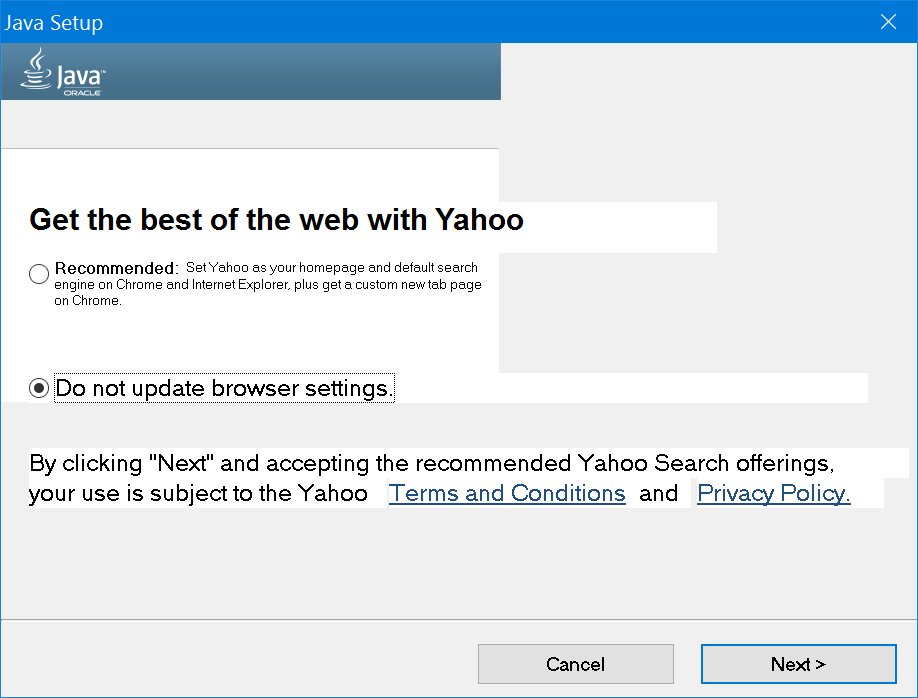Click the Java Setup title bar text
The width and height of the screenshot is (918, 698).
point(54,22)
